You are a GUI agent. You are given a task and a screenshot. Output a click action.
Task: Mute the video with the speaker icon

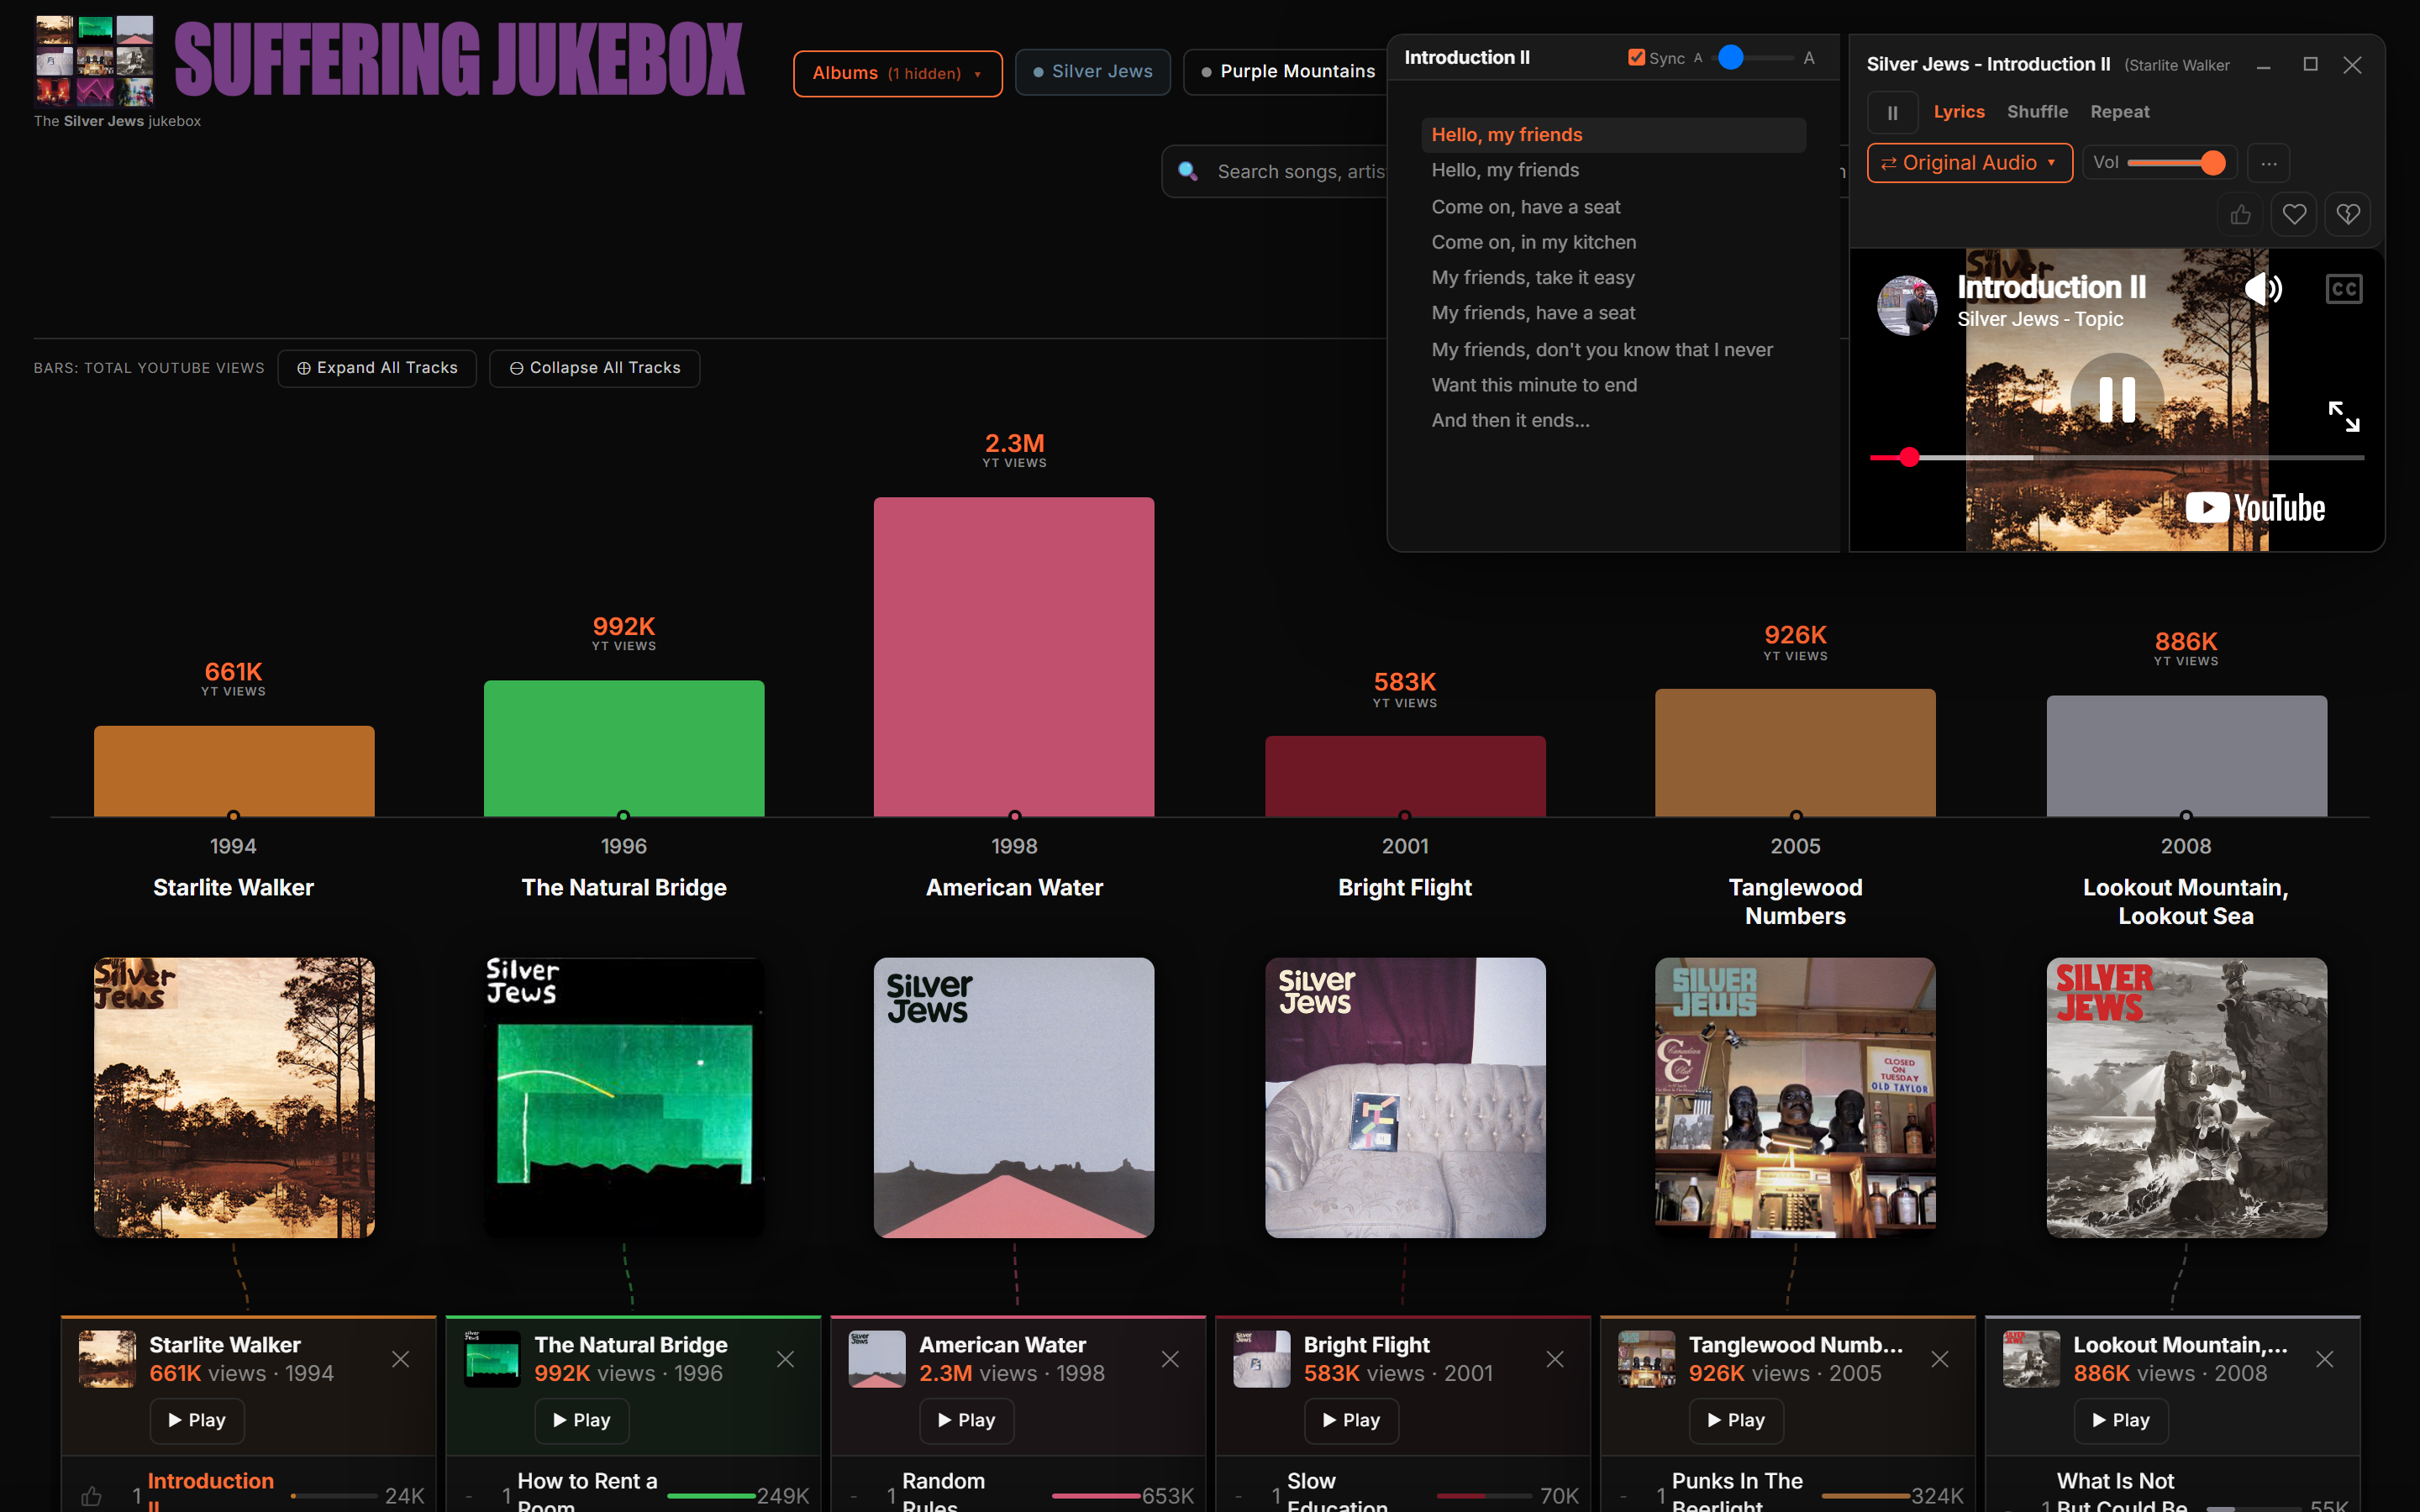(2263, 289)
